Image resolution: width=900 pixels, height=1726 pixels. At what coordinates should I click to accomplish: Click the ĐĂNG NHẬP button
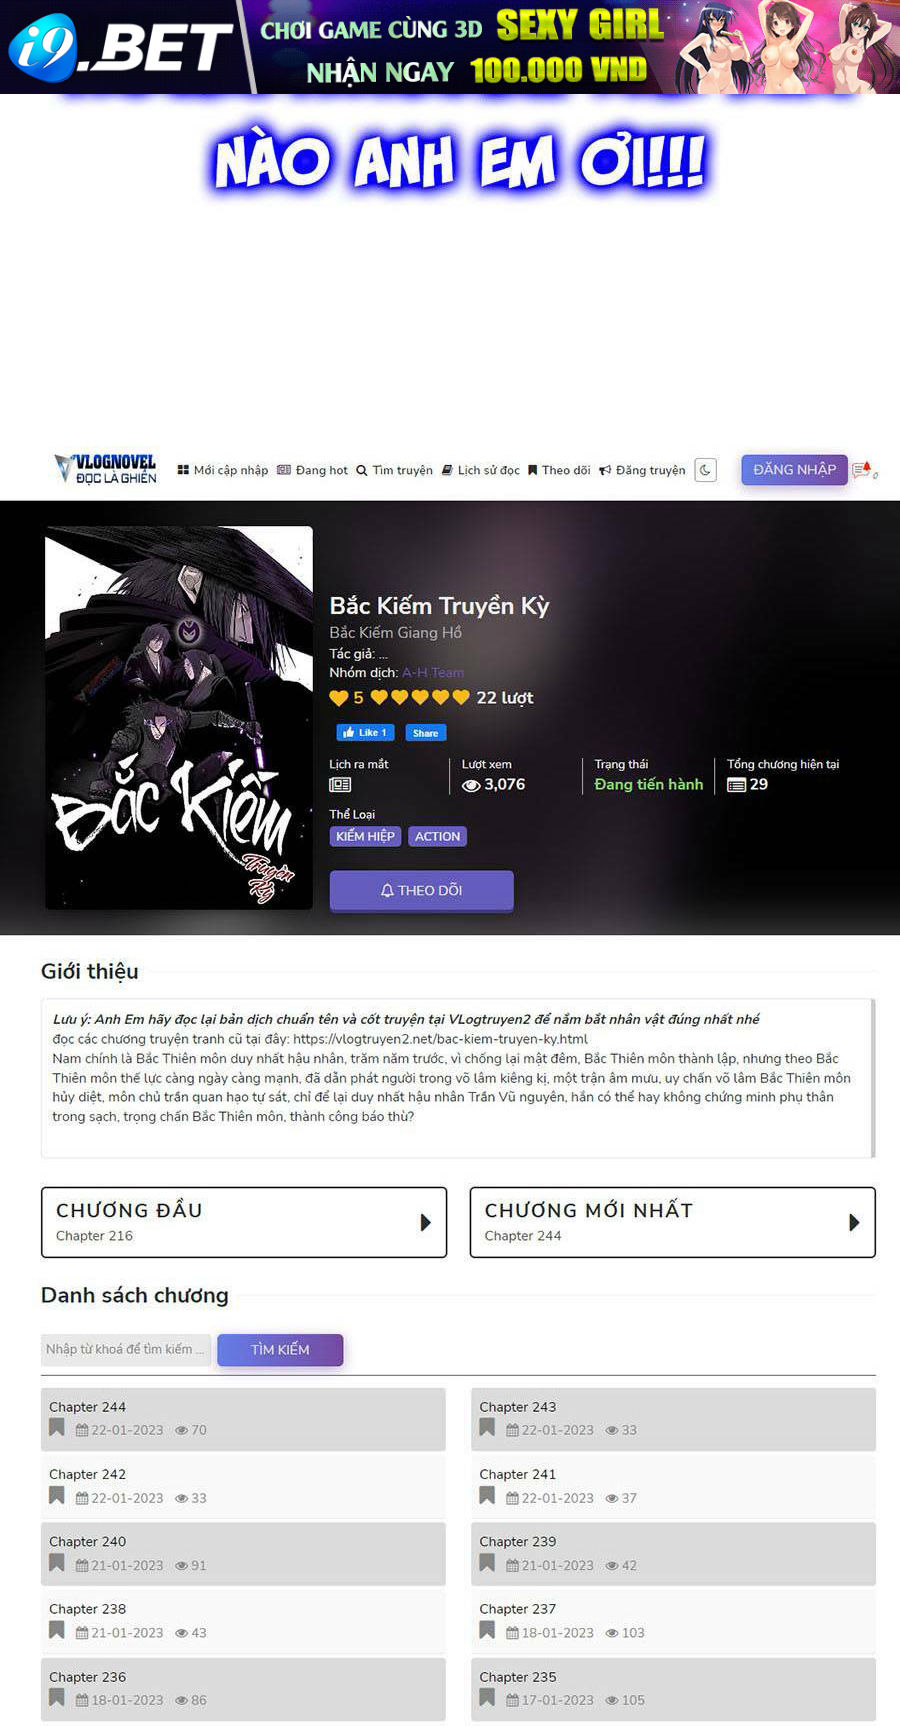tap(795, 469)
